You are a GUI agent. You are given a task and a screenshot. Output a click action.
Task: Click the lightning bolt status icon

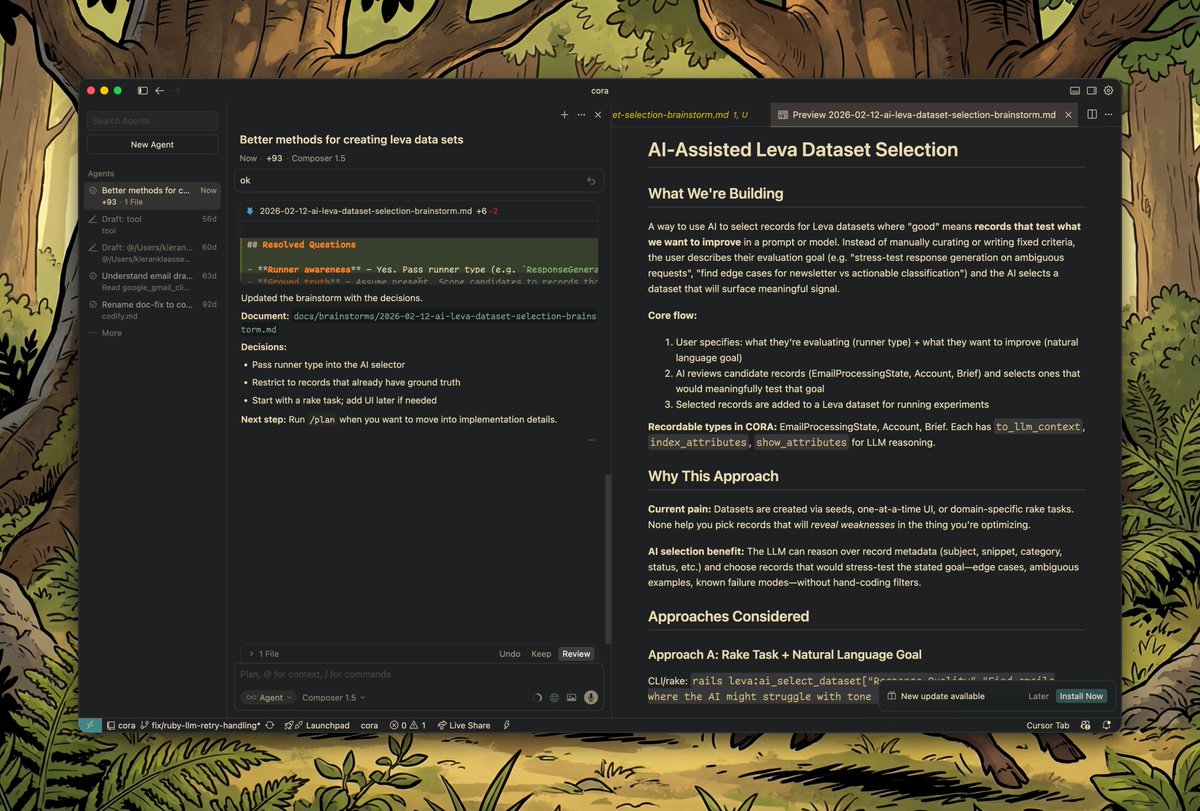507,725
